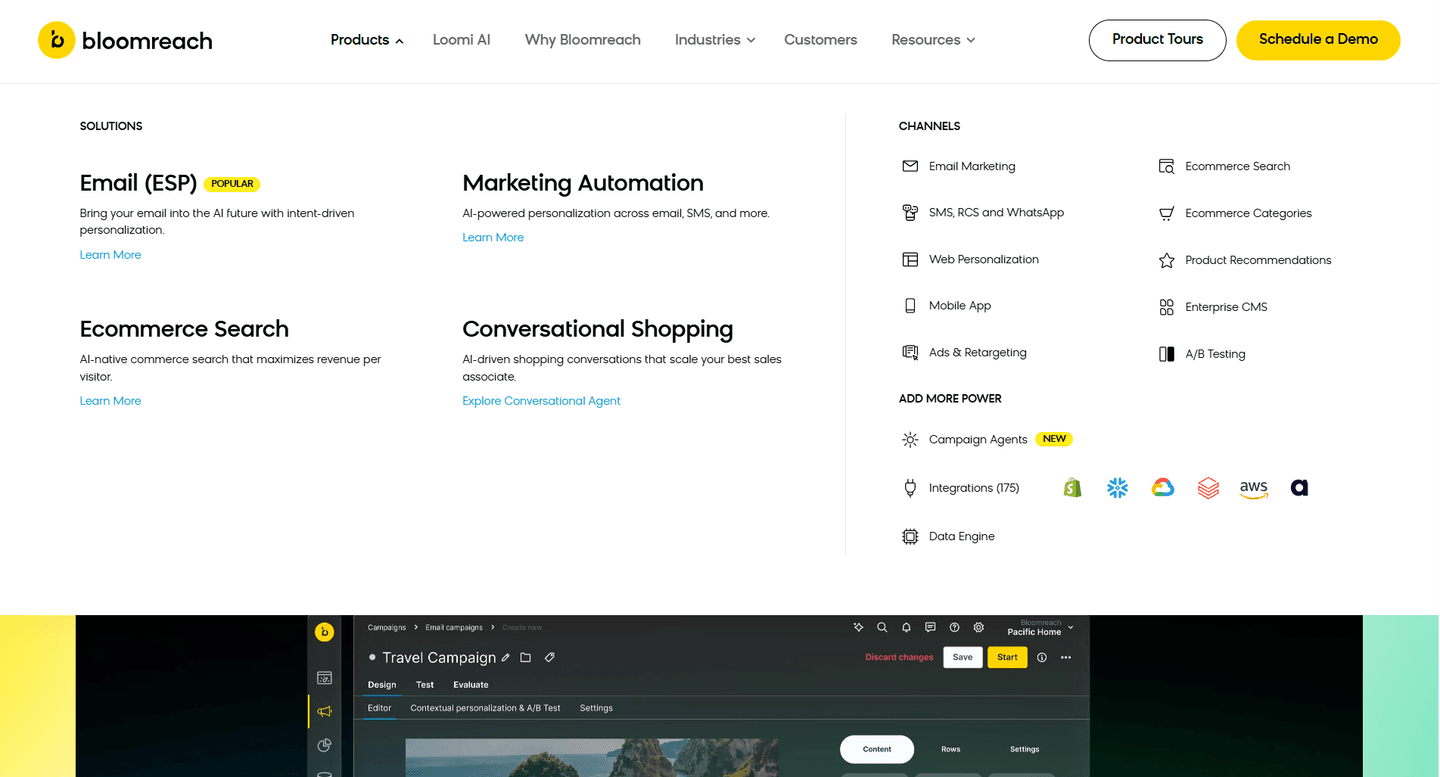
Task: Click the Content pill in the editor panel
Action: coord(877,749)
